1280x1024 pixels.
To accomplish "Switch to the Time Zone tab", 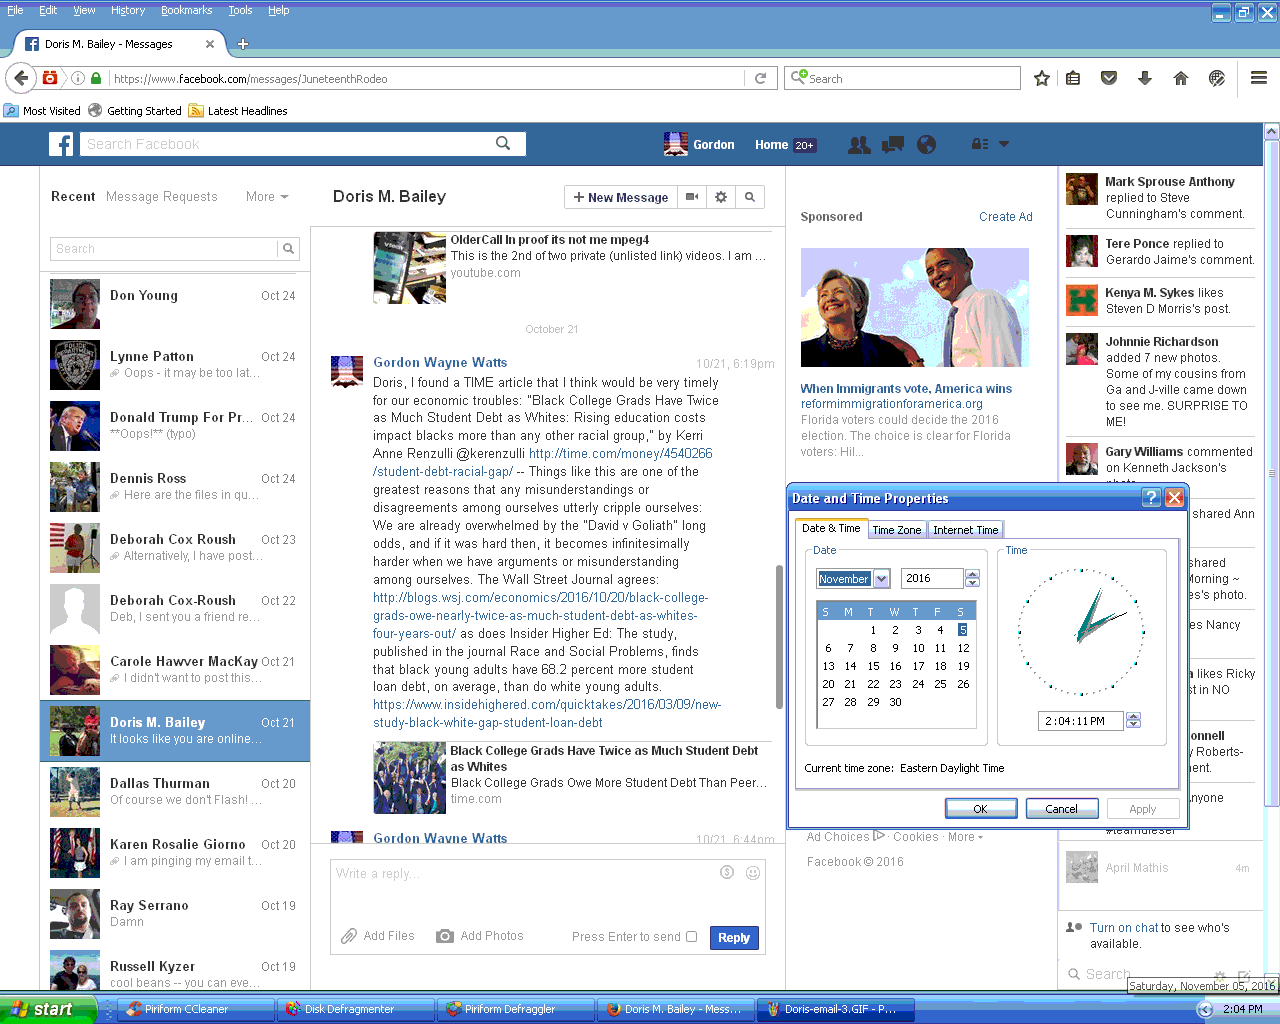I will point(896,530).
